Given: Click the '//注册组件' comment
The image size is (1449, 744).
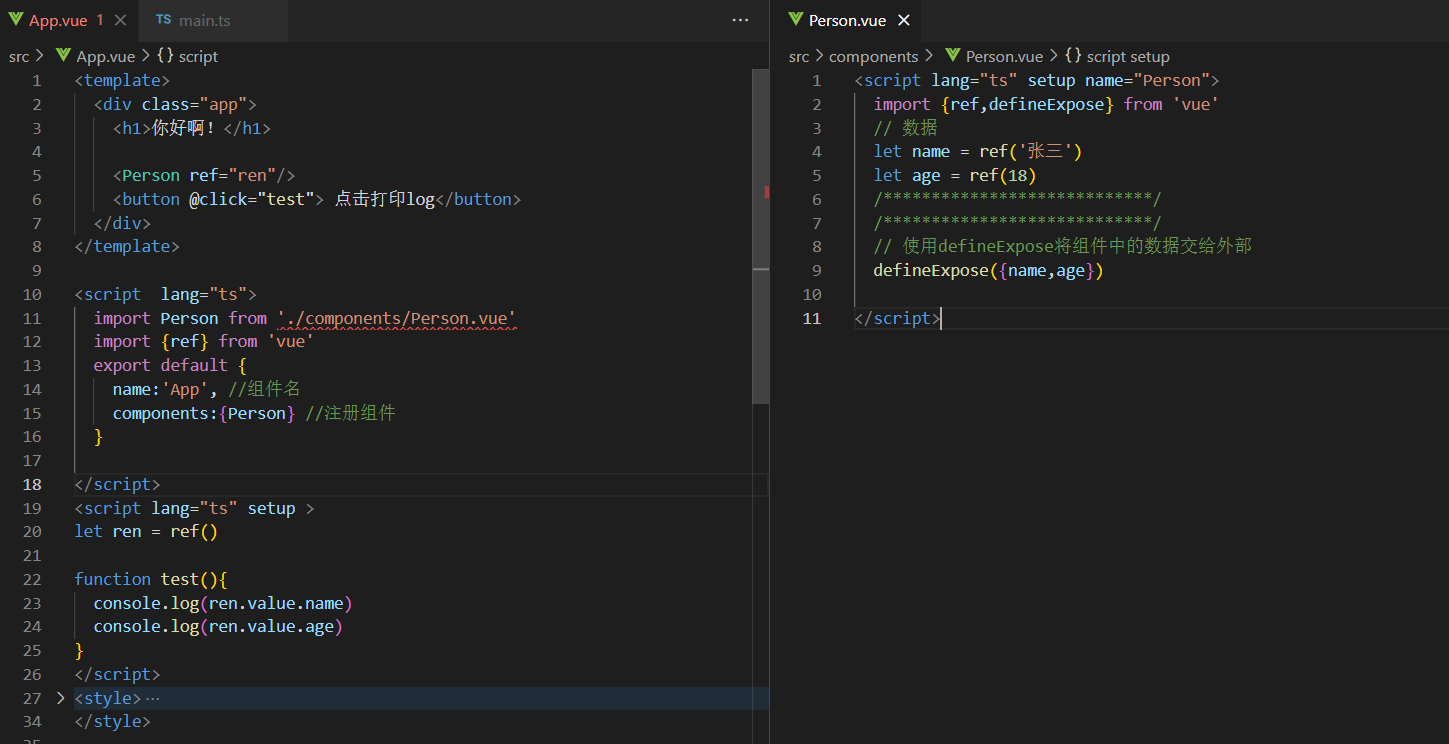Looking at the screenshot, I should tap(351, 413).
